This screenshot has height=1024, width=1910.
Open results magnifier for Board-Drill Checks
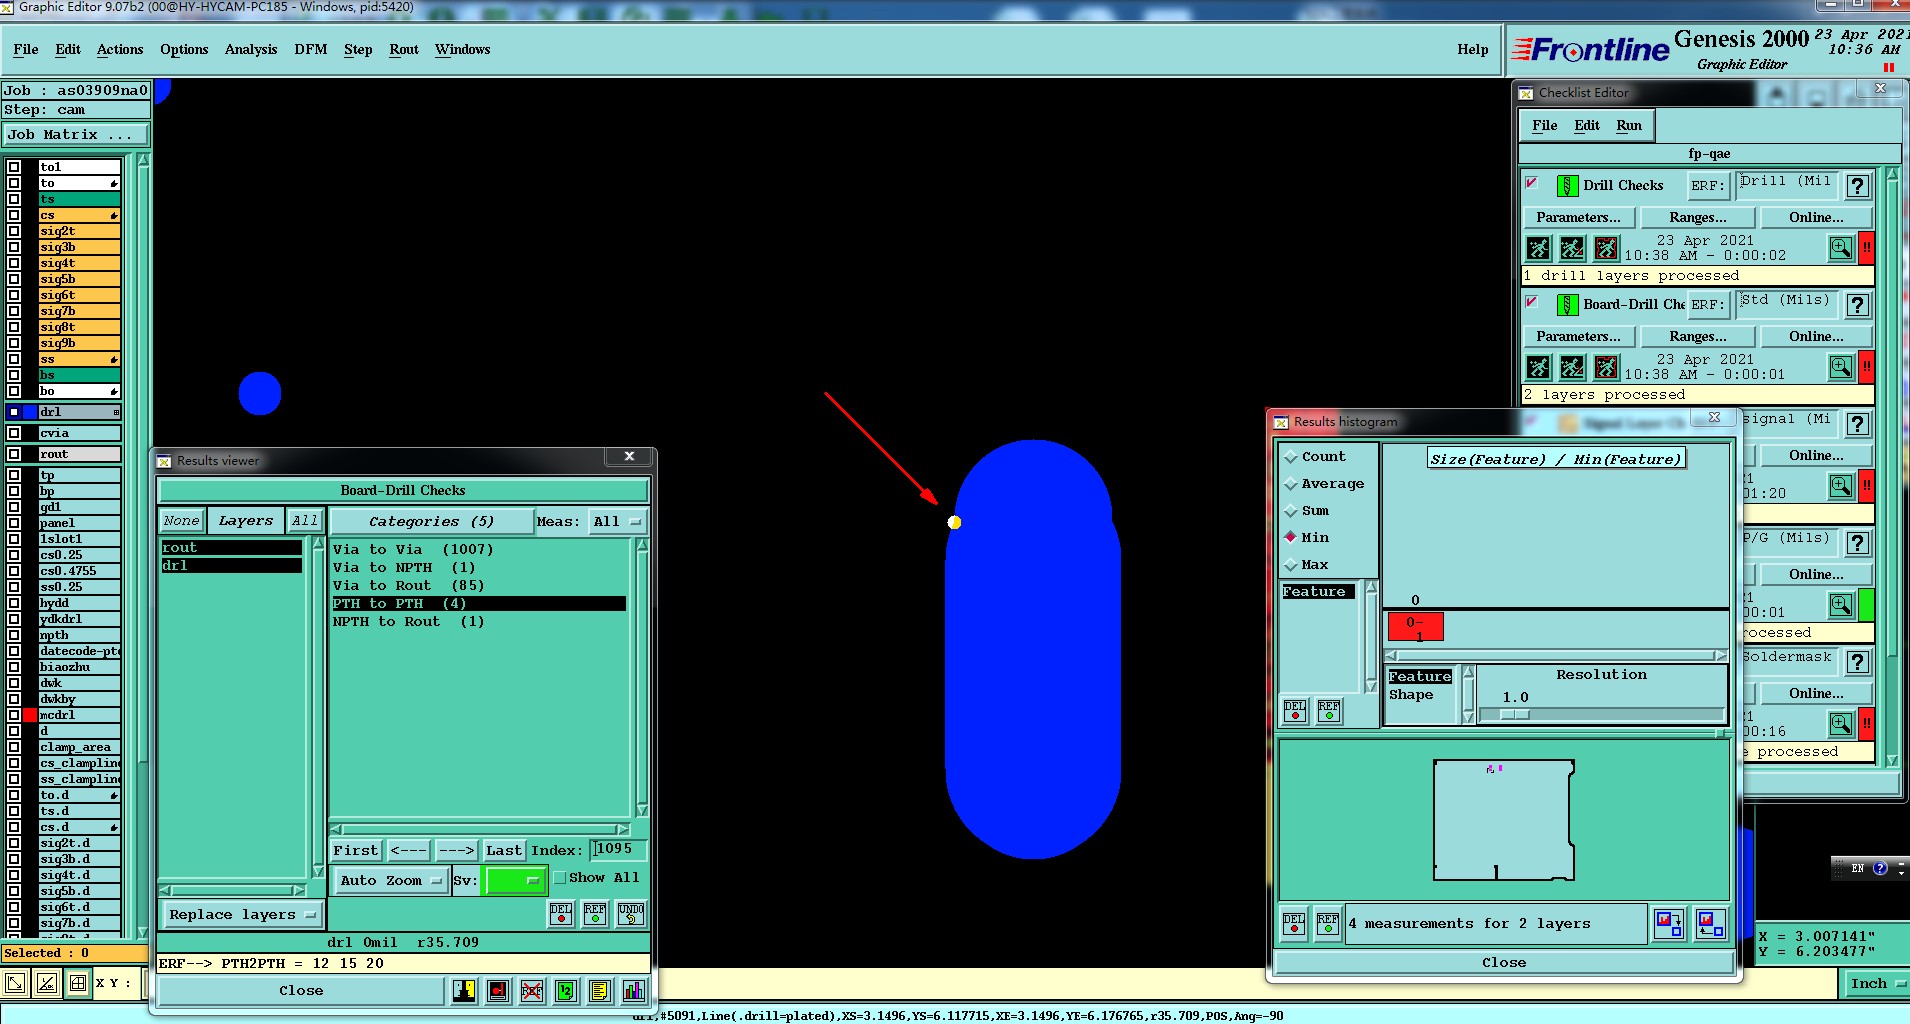[1840, 367]
